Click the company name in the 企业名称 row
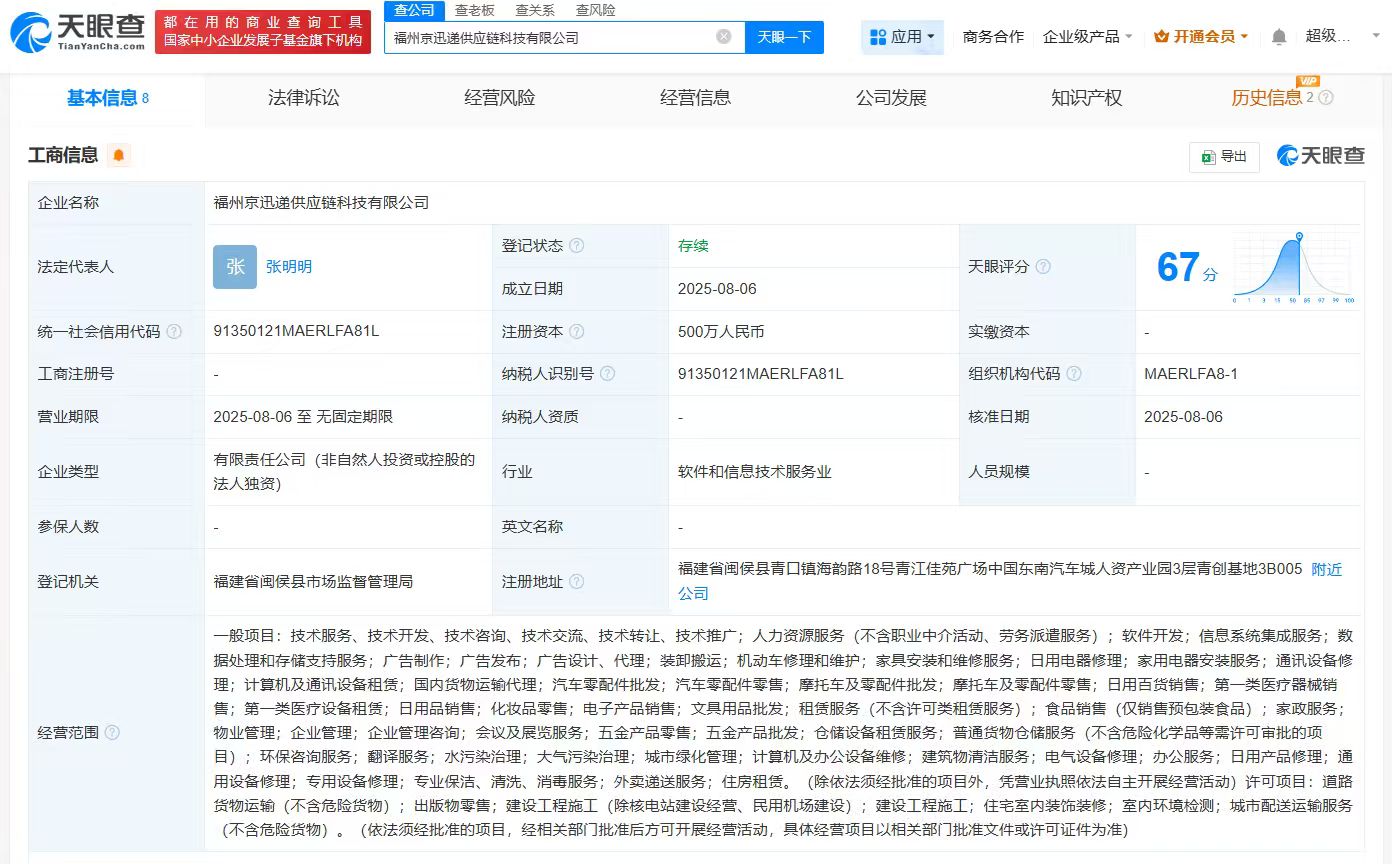This screenshot has height=864, width=1392. click(321, 203)
